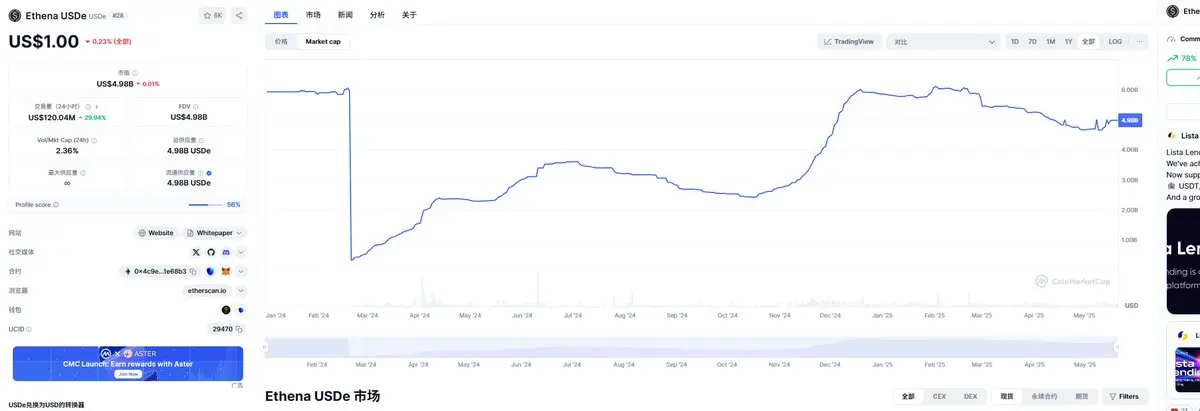Viewport: 1200px width, 411px height.
Task: Open the X (Twitter) social link
Action: coord(196,252)
